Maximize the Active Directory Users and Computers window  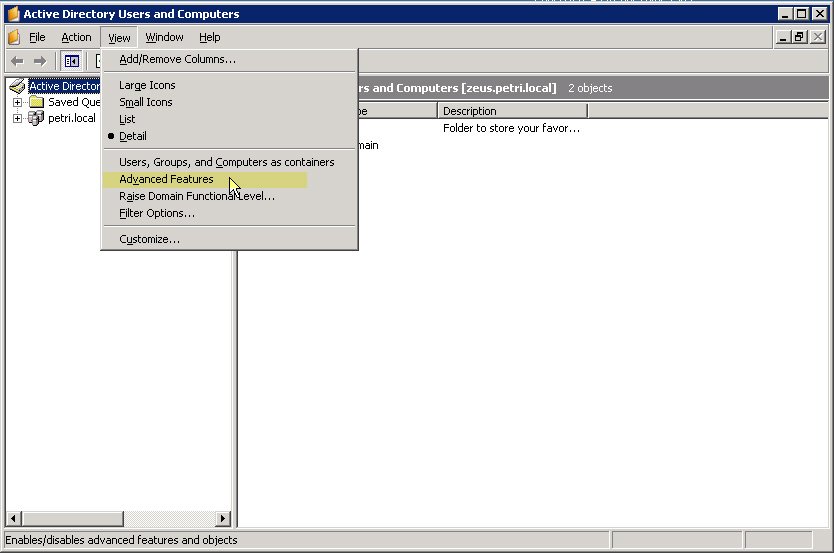(x=802, y=14)
